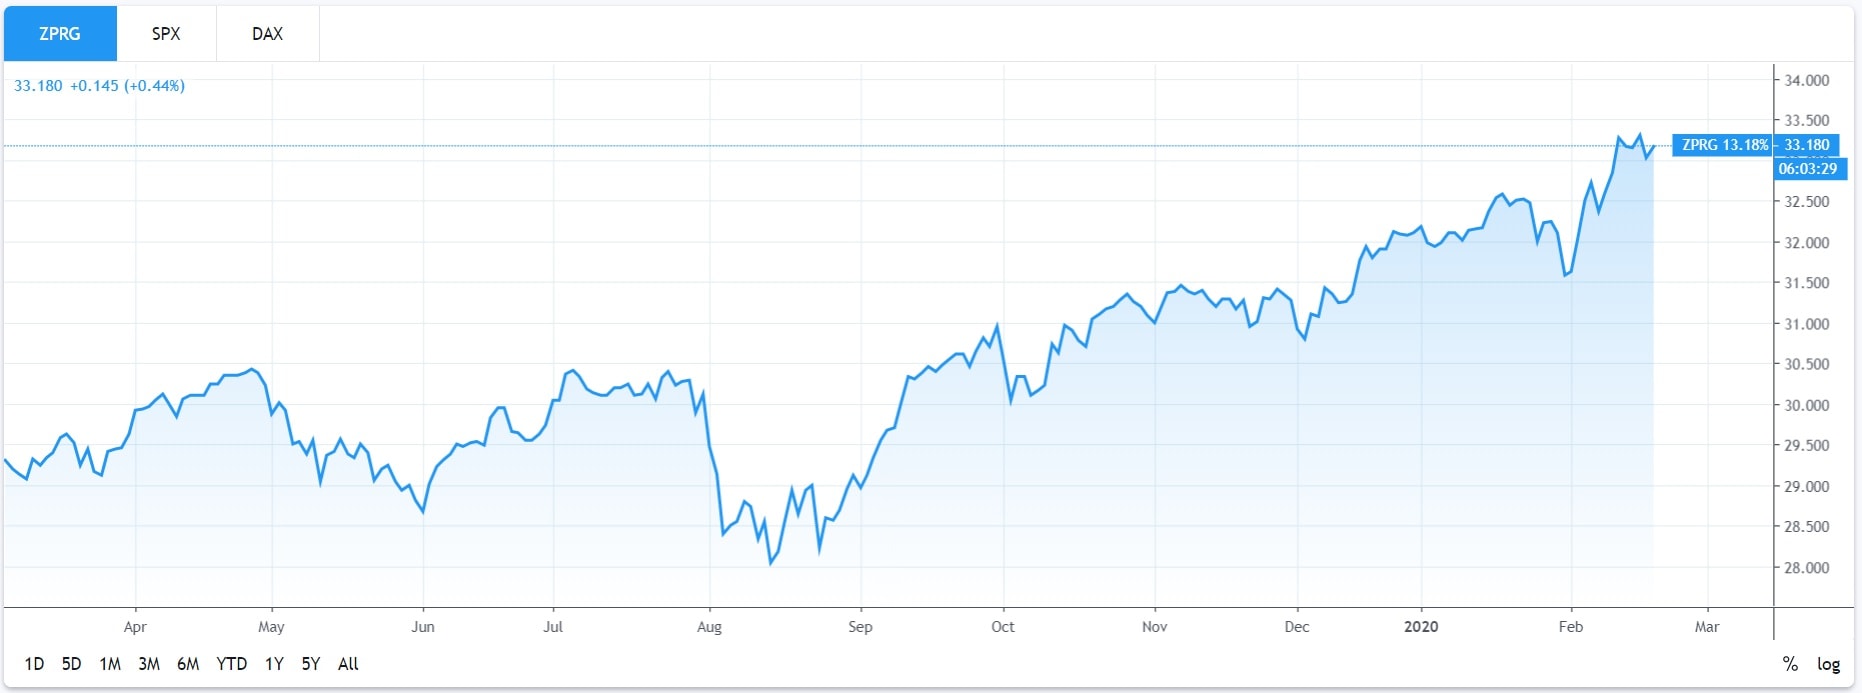Change range to 5Y
The height and width of the screenshot is (693, 1862).
click(x=311, y=664)
